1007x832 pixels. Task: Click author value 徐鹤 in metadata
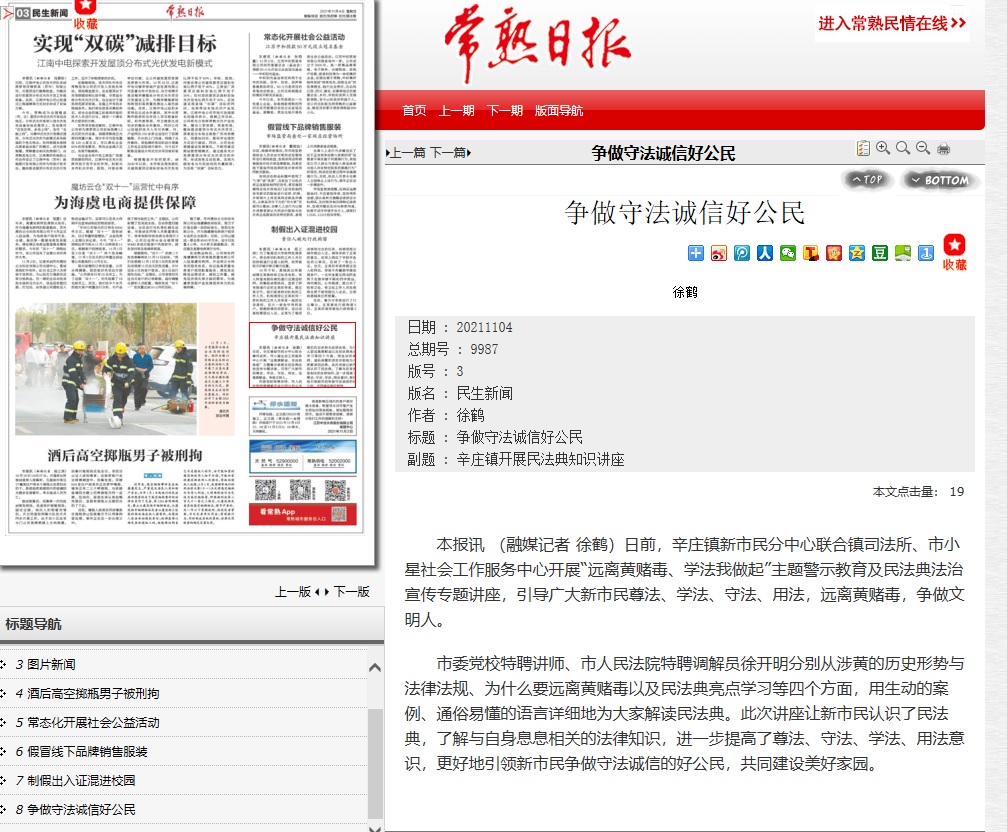pos(470,415)
